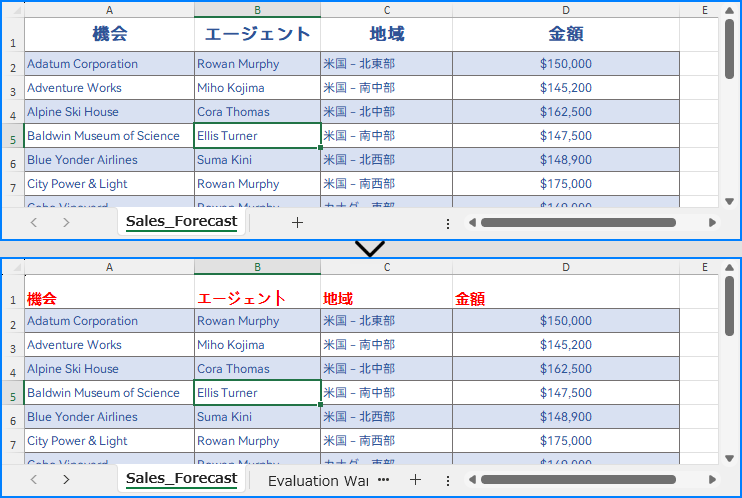Select Cora Thomas cell in bottom spreadsheet

[x=257, y=369]
